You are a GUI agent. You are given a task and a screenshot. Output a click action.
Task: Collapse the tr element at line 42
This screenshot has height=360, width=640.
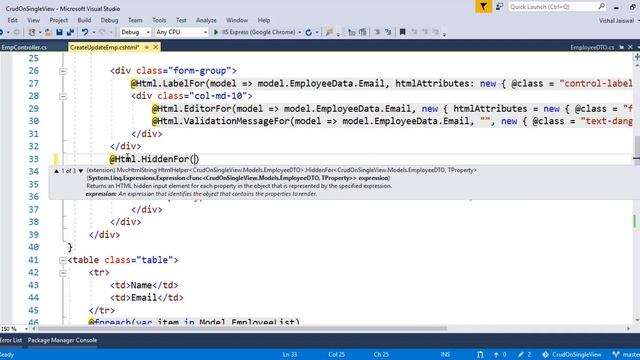[x=63, y=273]
